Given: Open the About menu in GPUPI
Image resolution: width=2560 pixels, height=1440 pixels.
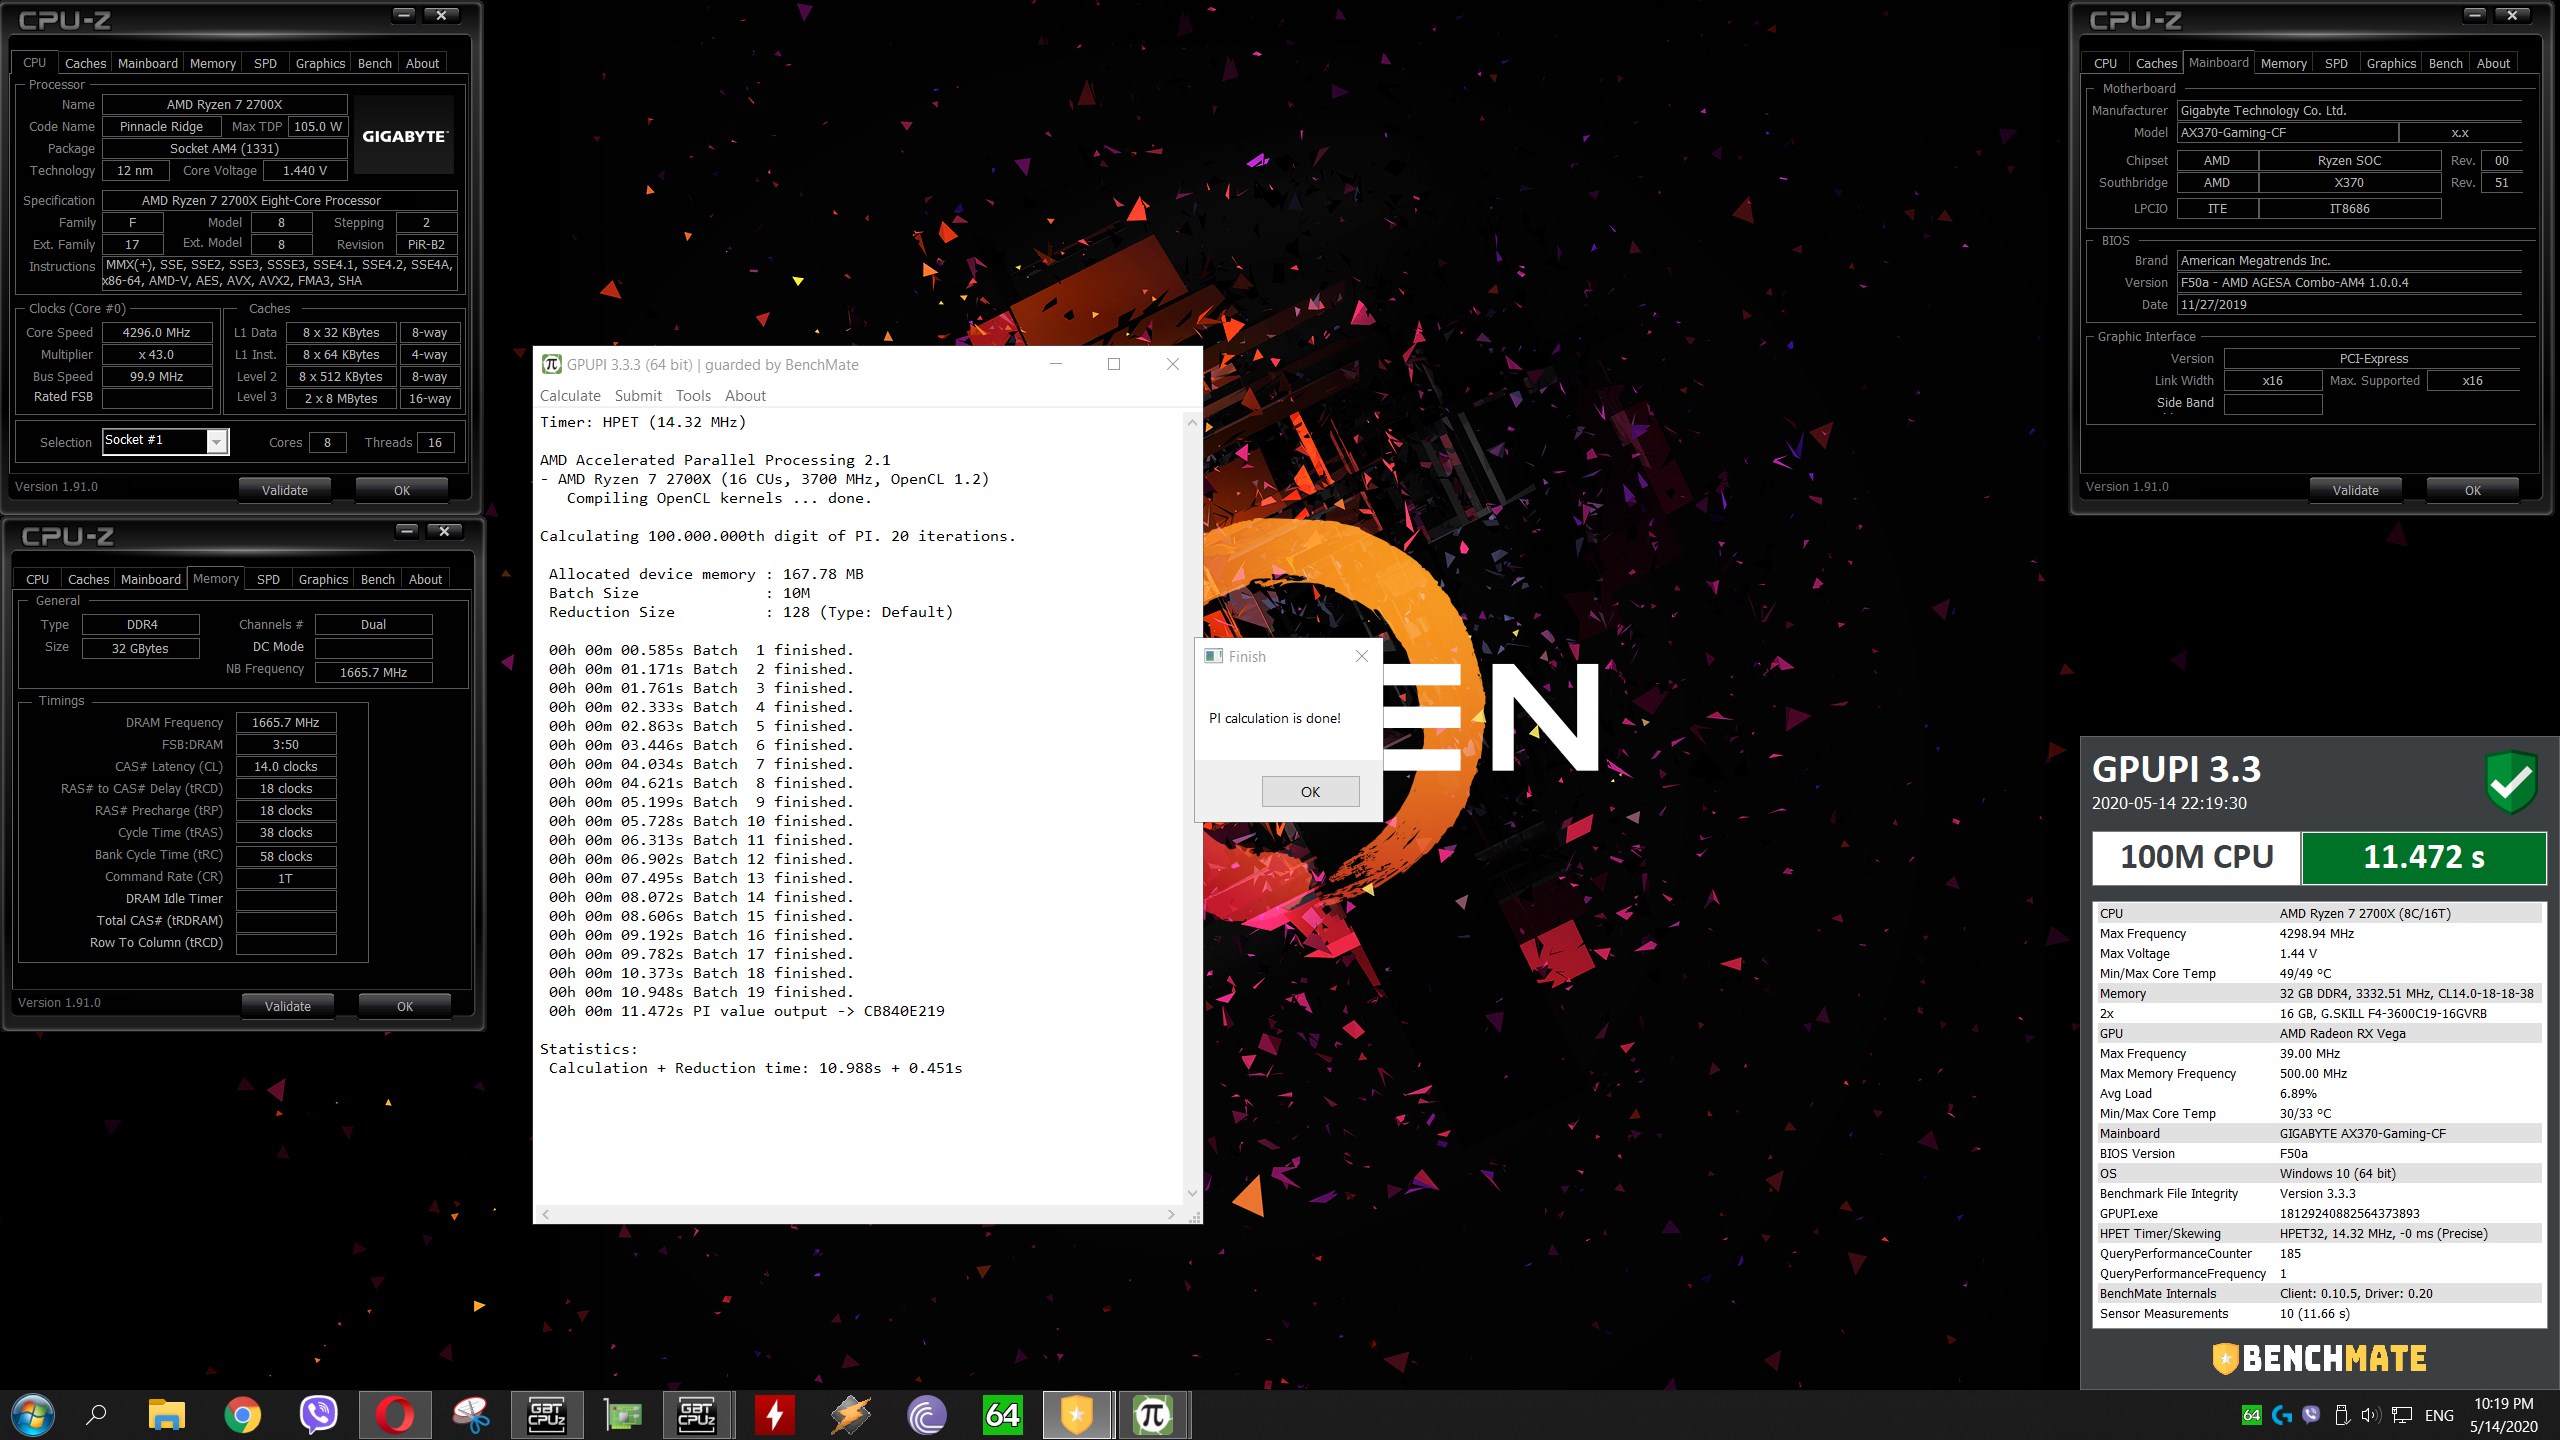Looking at the screenshot, I should click(x=745, y=396).
